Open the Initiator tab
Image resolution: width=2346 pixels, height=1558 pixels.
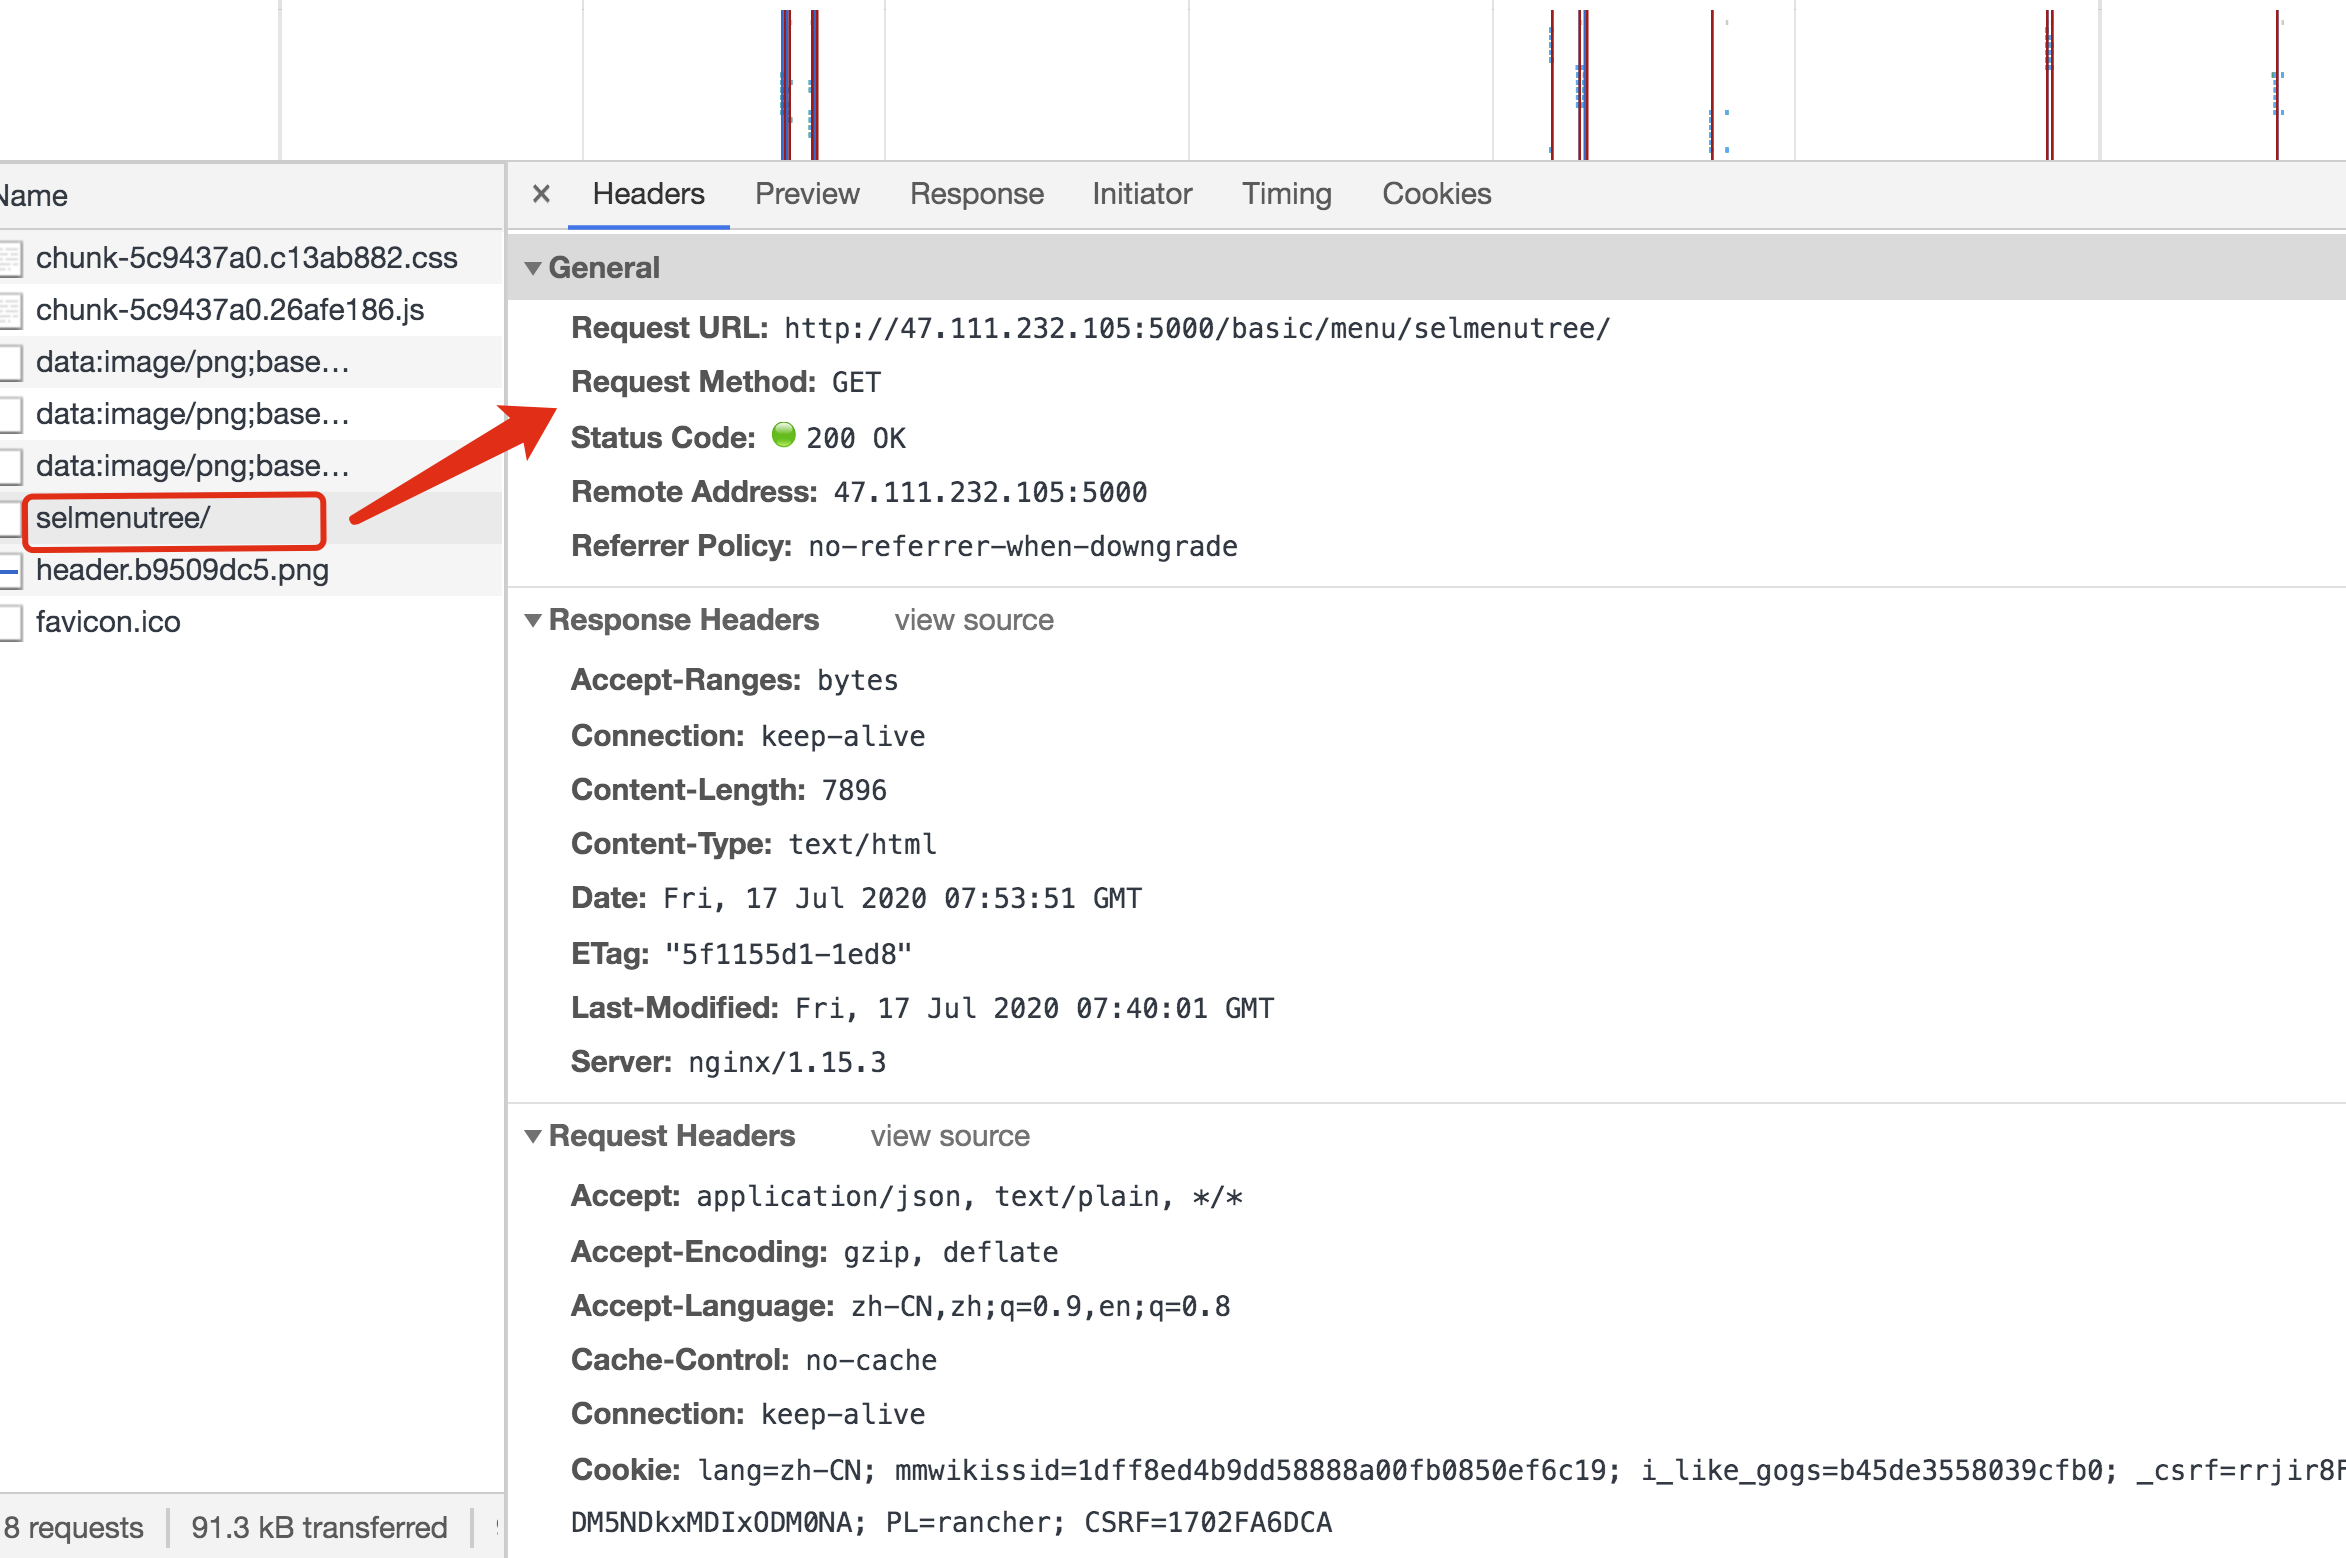(x=1142, y=194)
